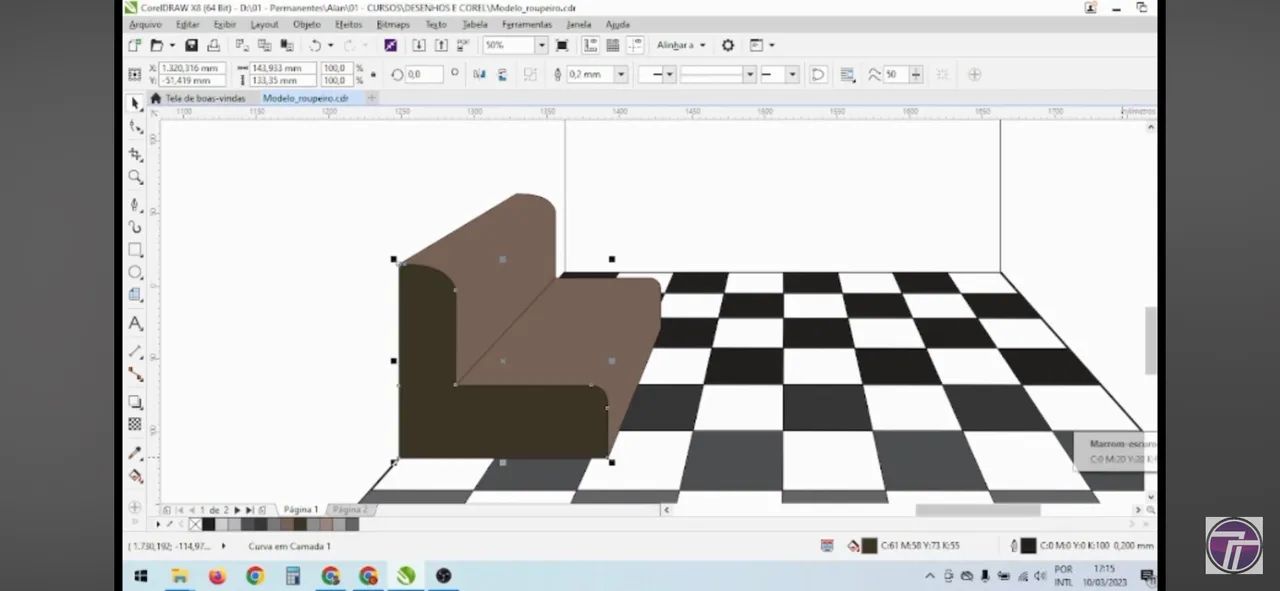
Task: Select the Text tool
Action: pyautogui.click(x=135, y=324)
